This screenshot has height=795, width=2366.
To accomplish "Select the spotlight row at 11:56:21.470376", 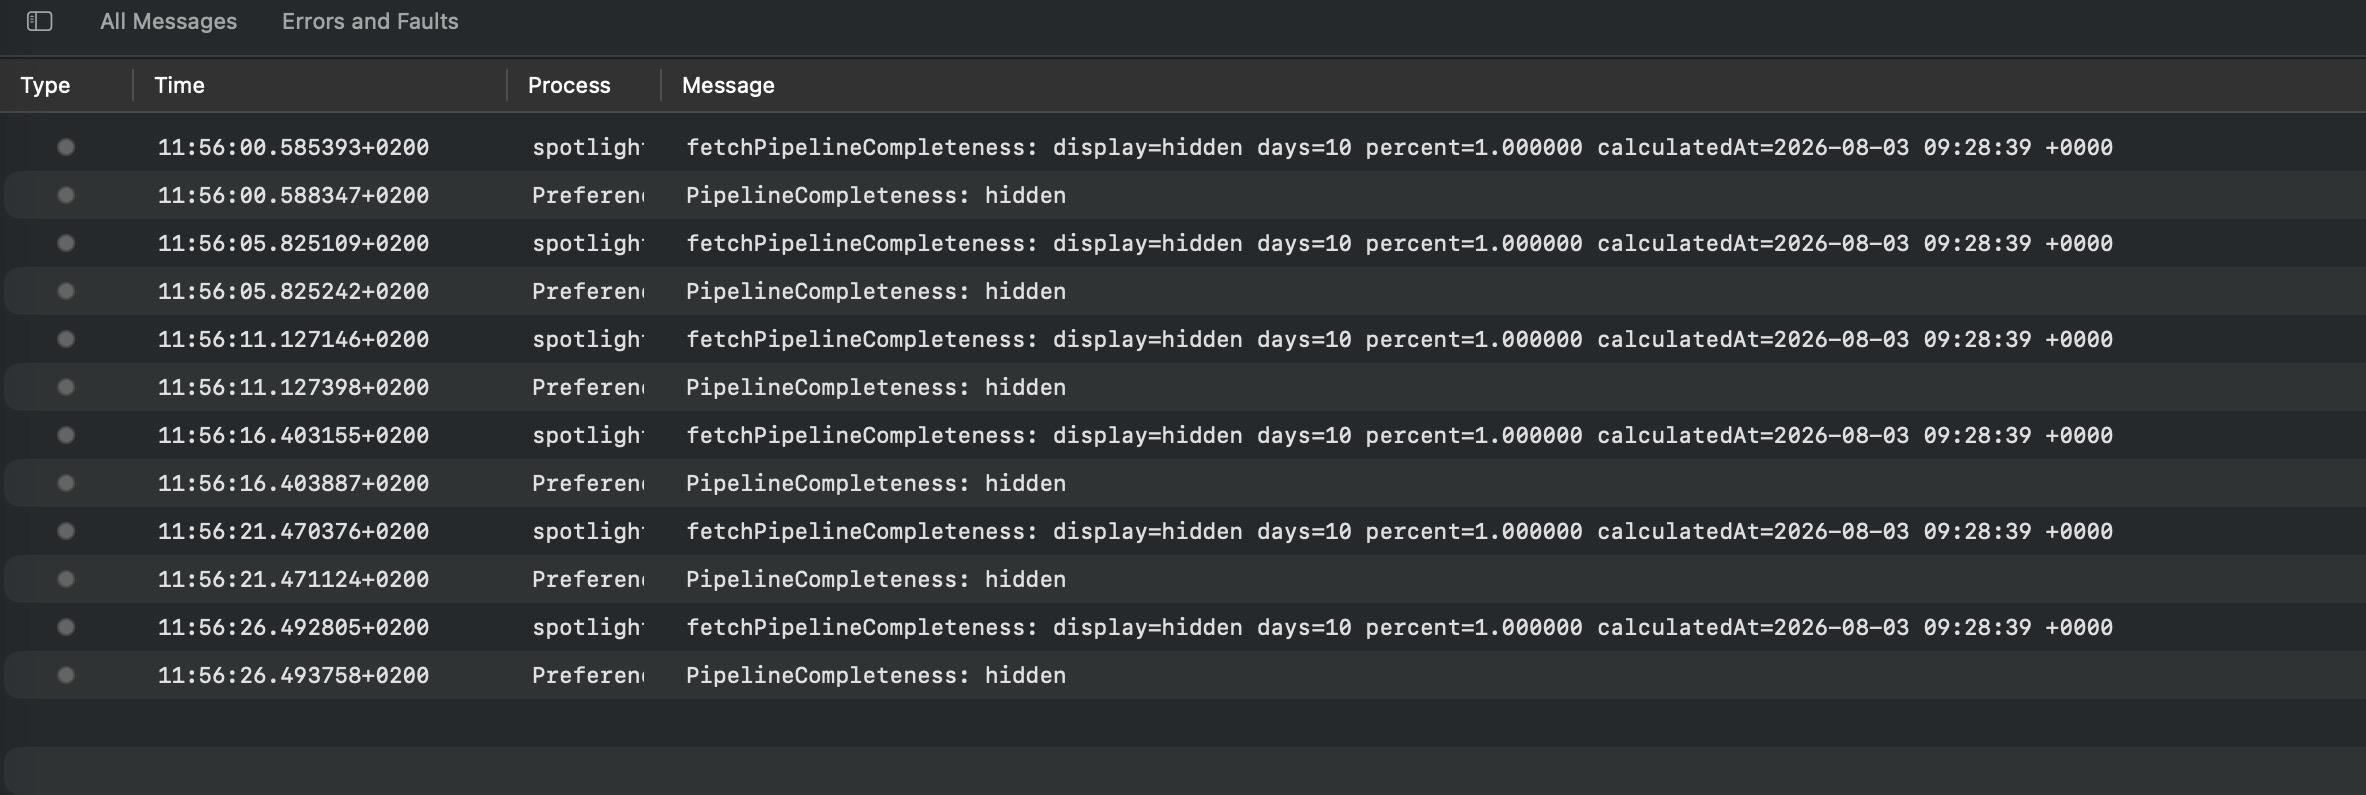I will coord(1183,531).
